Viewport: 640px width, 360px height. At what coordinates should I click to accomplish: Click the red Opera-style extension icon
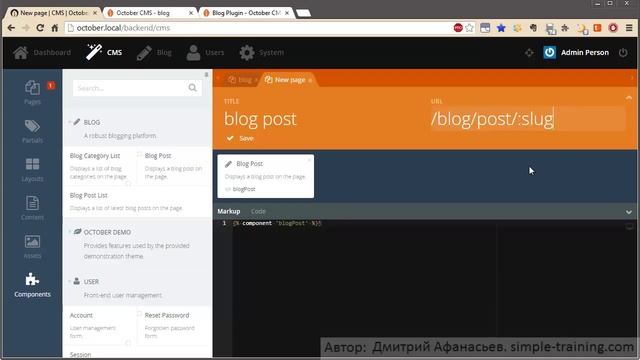[x=613, y=28]
